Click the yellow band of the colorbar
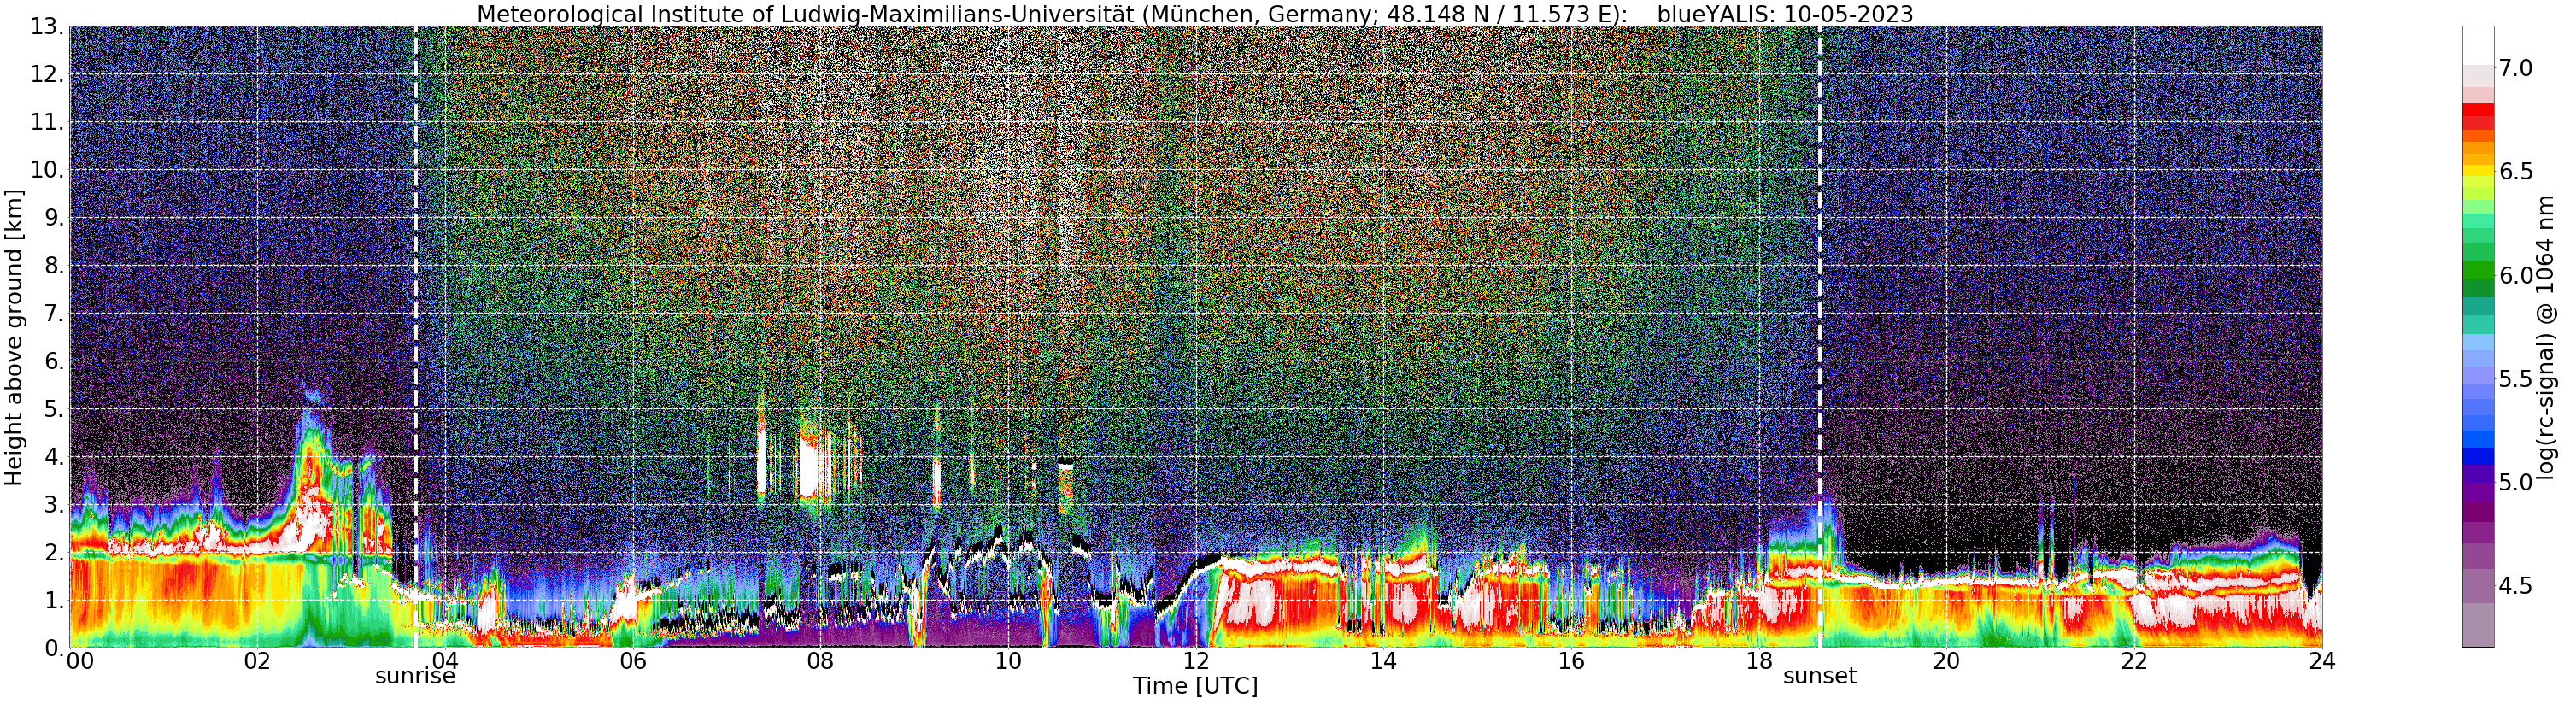This screenshot has height=704, width=2576. (x=2478, y=172)
